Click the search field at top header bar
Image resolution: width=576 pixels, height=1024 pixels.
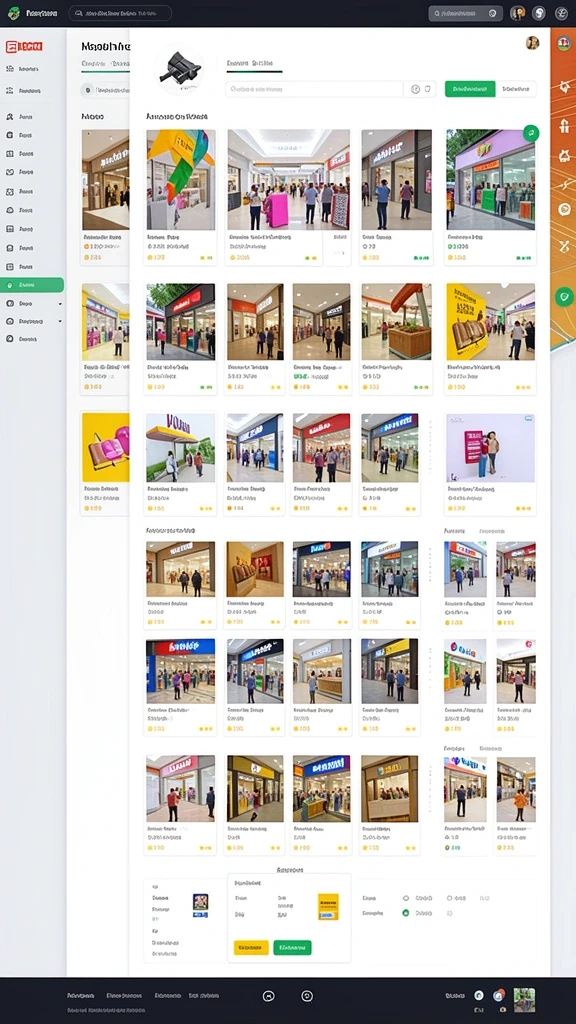(120, 13)
